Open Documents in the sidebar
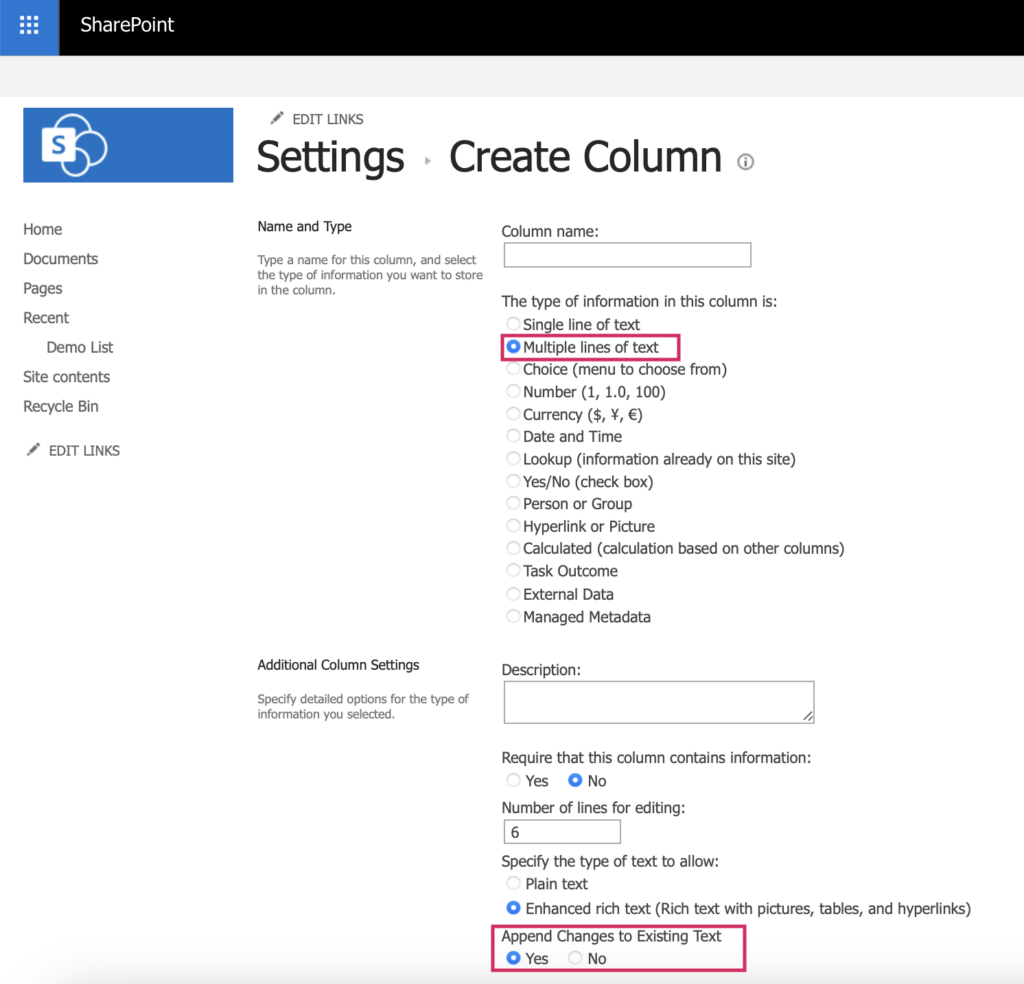The image size is (1024, 984). pos(61,259)
